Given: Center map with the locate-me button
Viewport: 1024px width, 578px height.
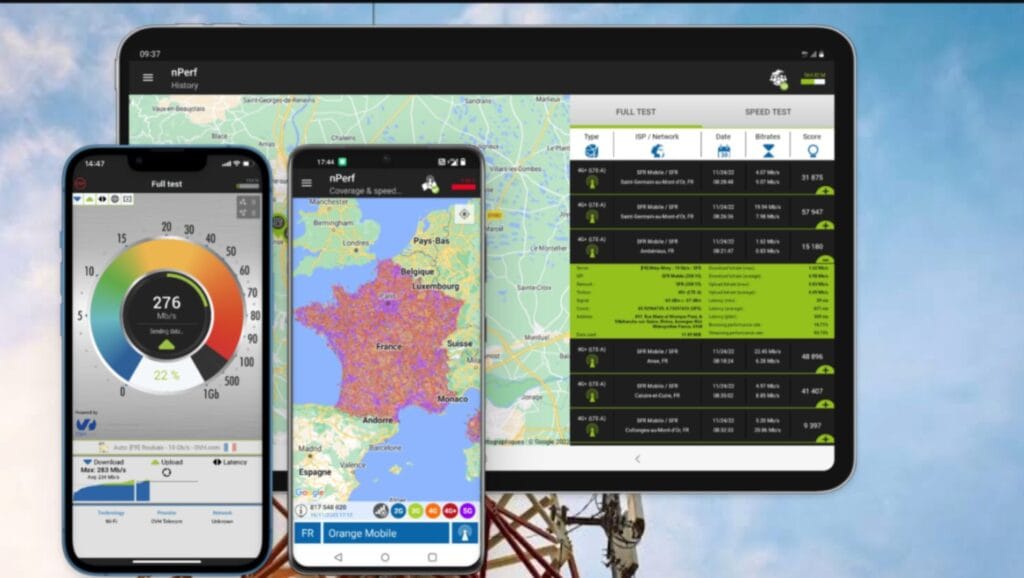Looking at the screenshot, I should click(464, 214).
